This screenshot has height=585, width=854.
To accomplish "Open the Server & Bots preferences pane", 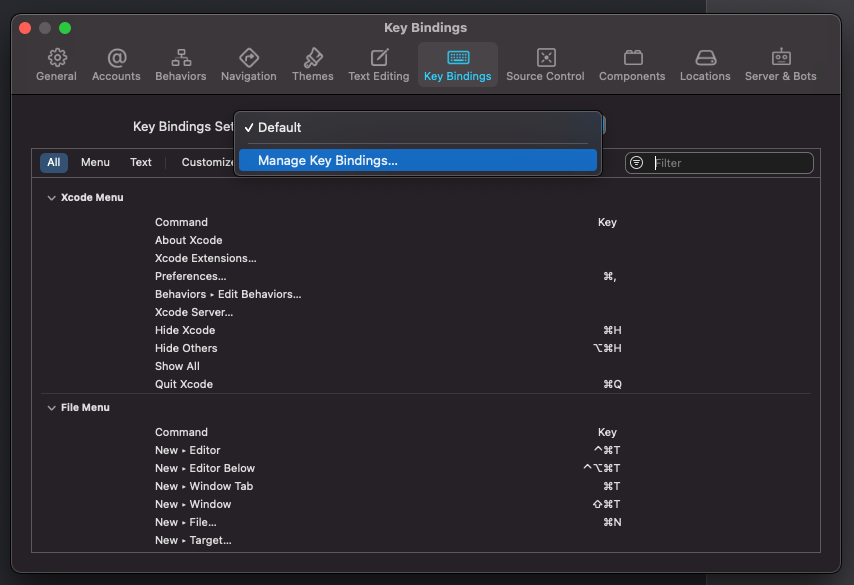I will coord(780,65).
